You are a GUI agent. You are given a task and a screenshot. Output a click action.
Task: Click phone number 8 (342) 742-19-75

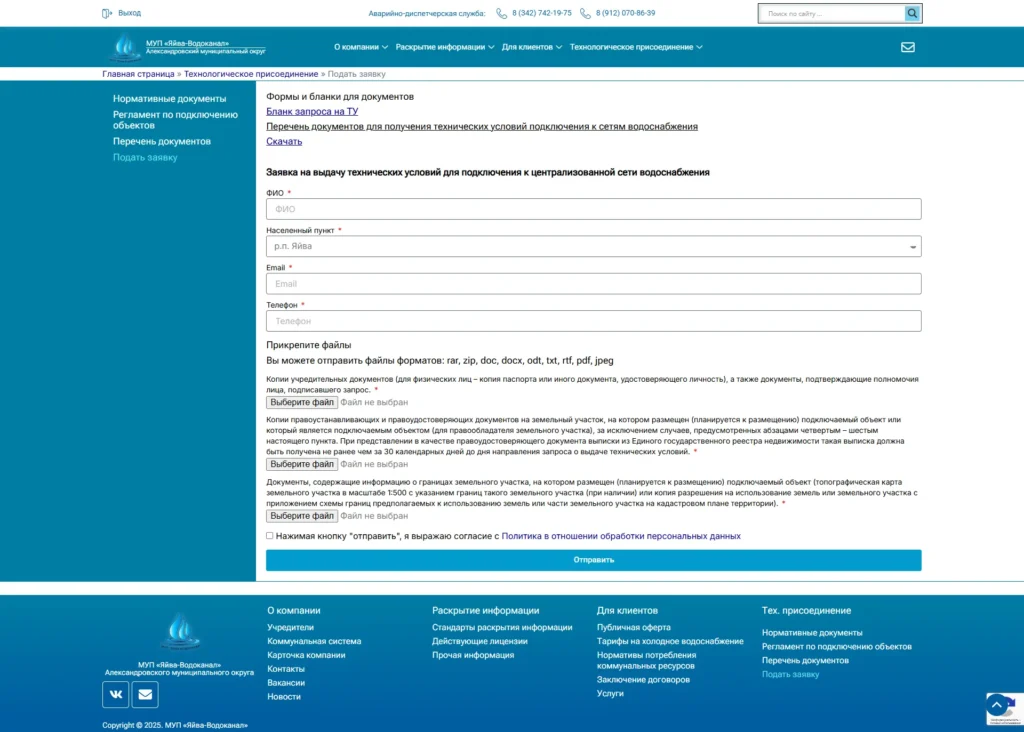pyautogui.click(x=541, y=13)
